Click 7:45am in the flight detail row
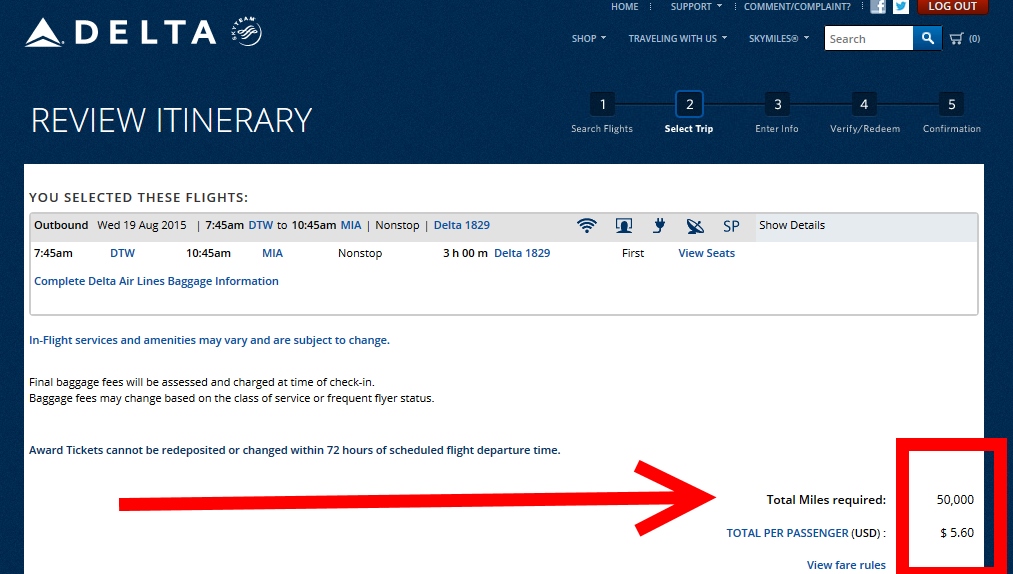The height and width of the screenshot is (574, 1013). (x=53, y=253)
